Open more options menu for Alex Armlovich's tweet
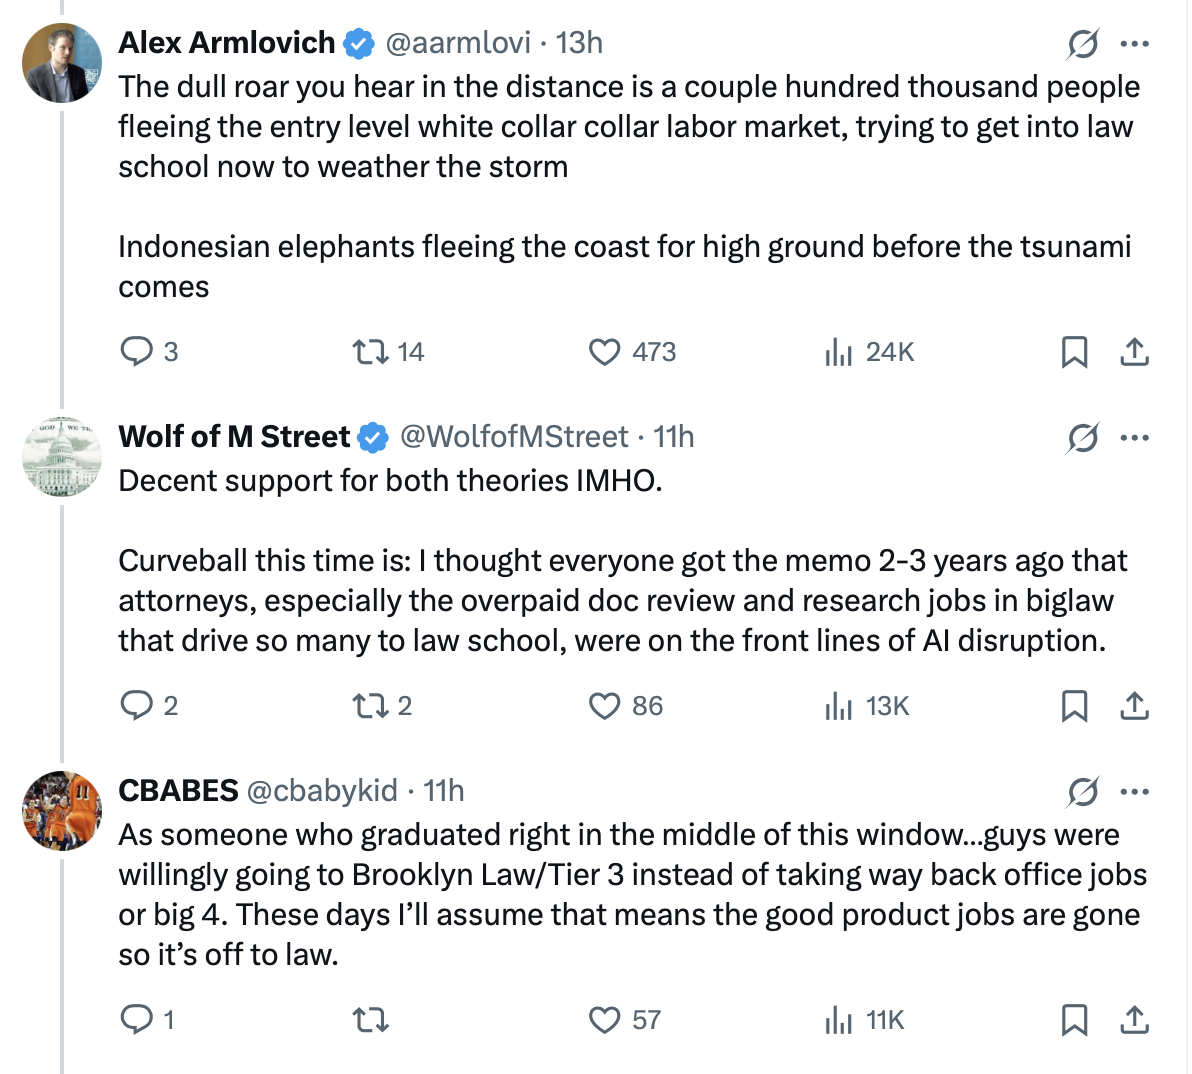Viewport: 1192px width, 1074px height. pos(1135,44)
